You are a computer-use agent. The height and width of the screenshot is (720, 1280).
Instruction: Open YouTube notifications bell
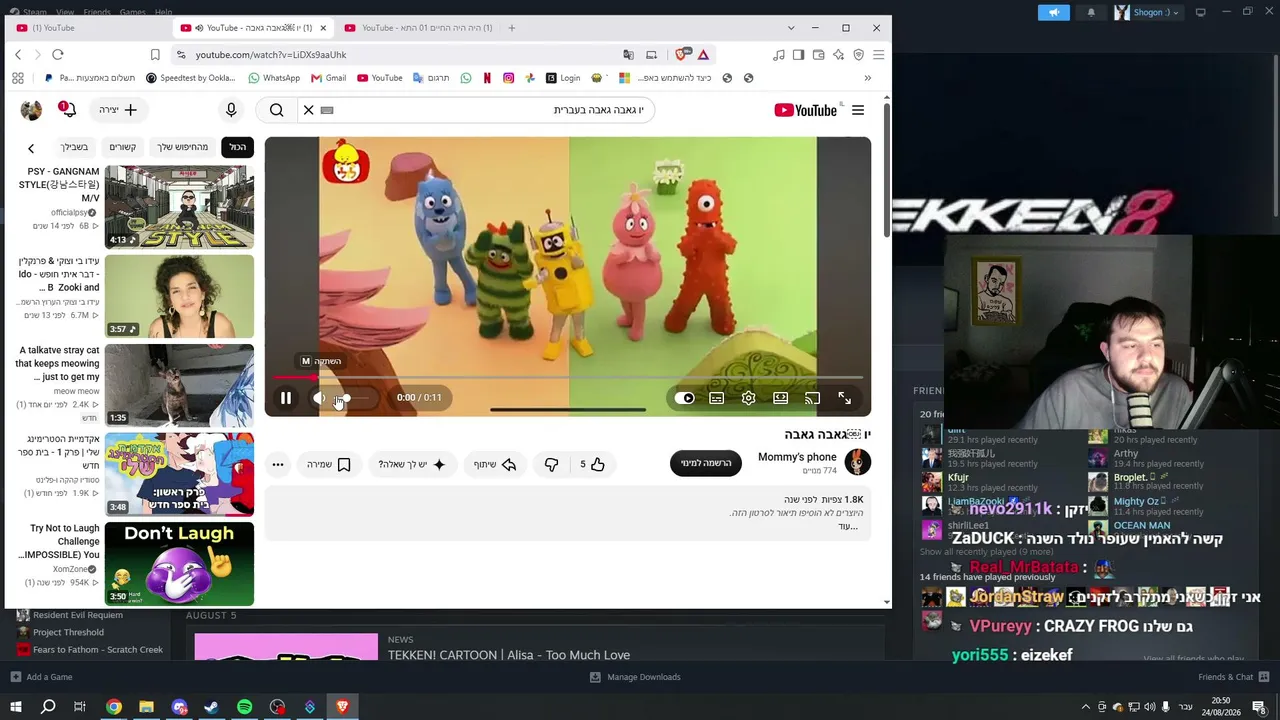coord(68,110)
